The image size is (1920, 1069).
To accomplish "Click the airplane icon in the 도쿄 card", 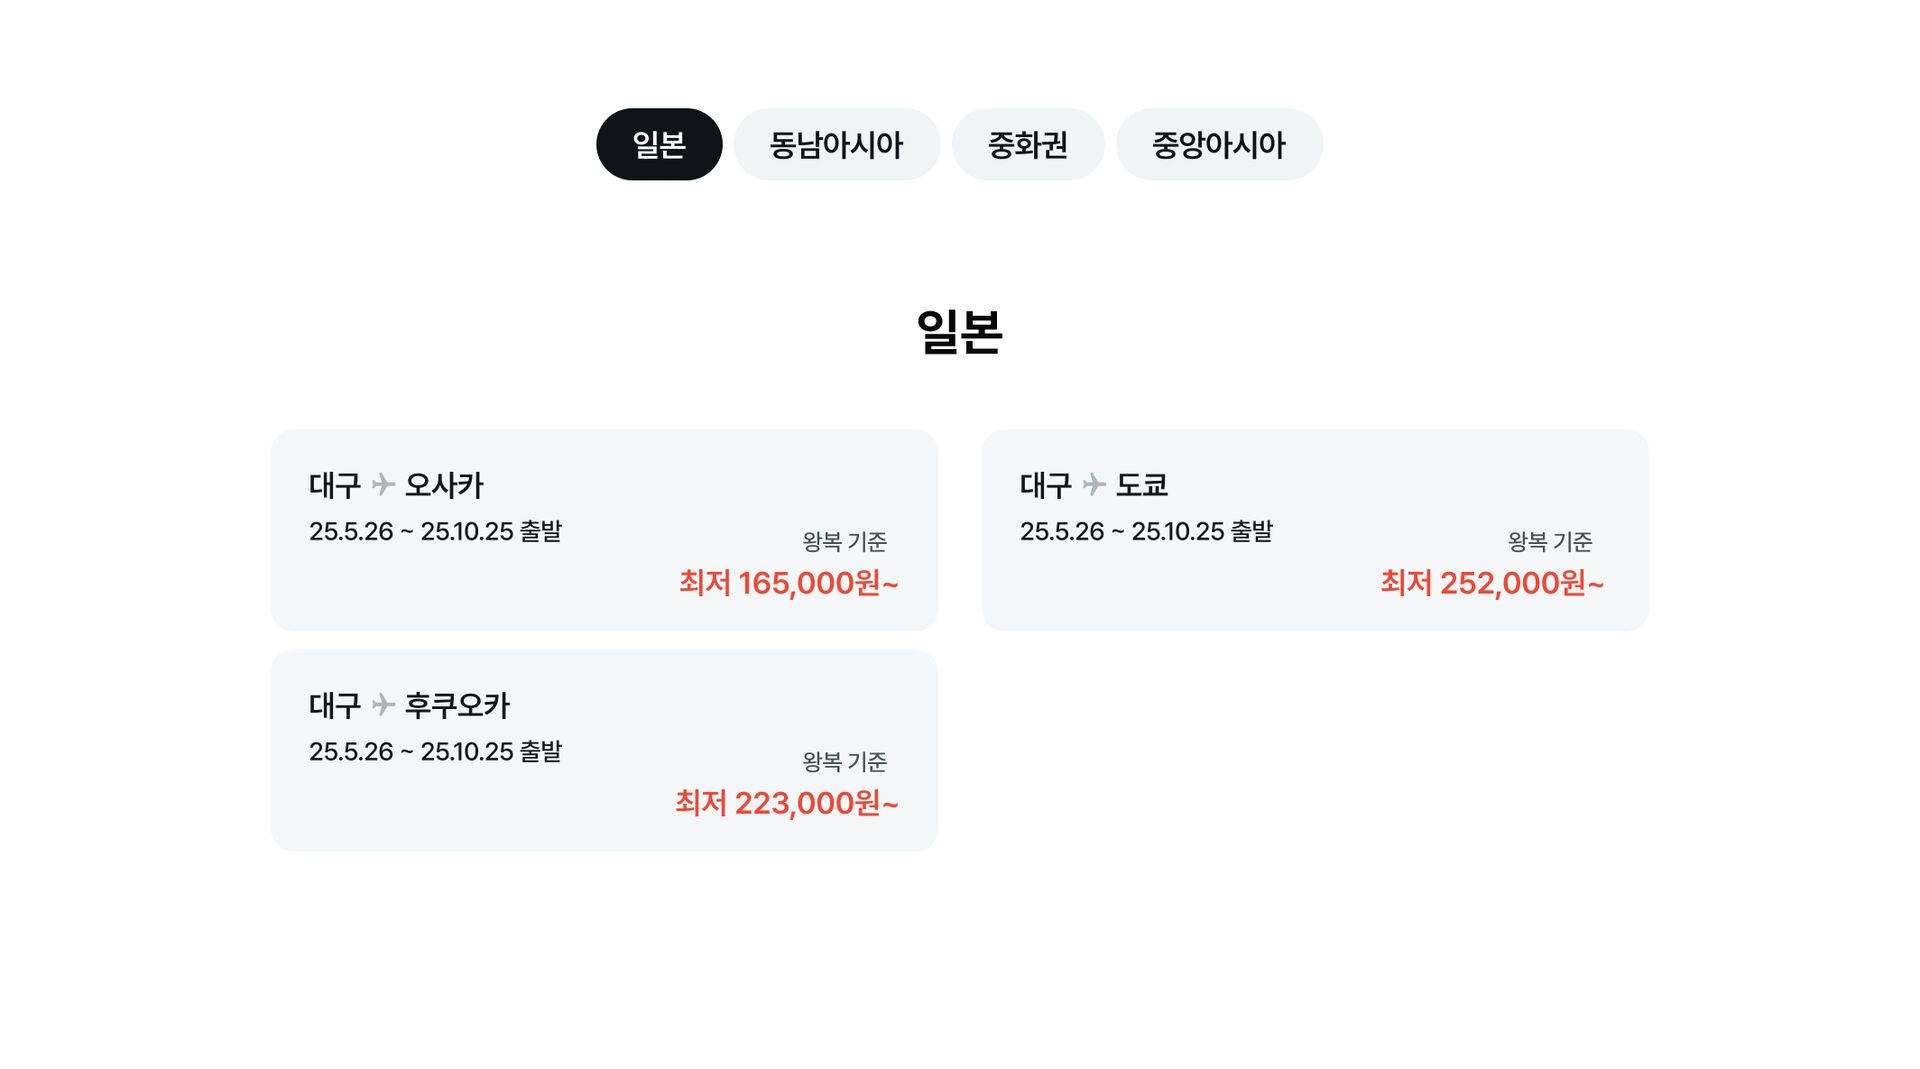I will point(1094,485).
